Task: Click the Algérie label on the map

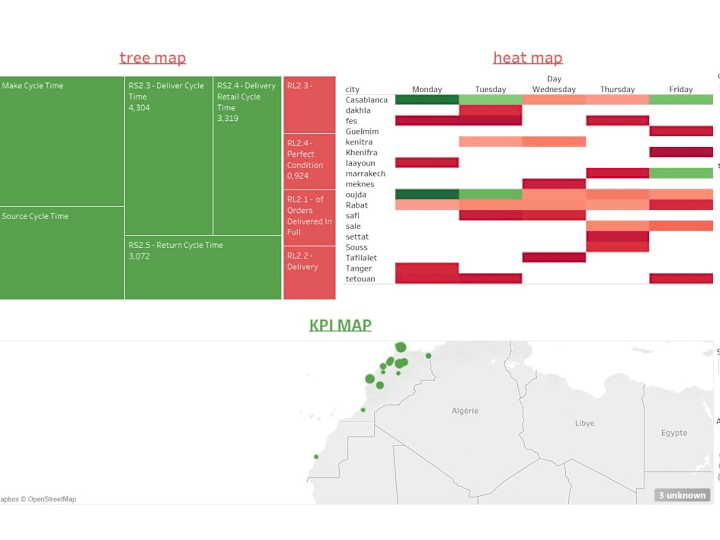Action: click(465, 411)
